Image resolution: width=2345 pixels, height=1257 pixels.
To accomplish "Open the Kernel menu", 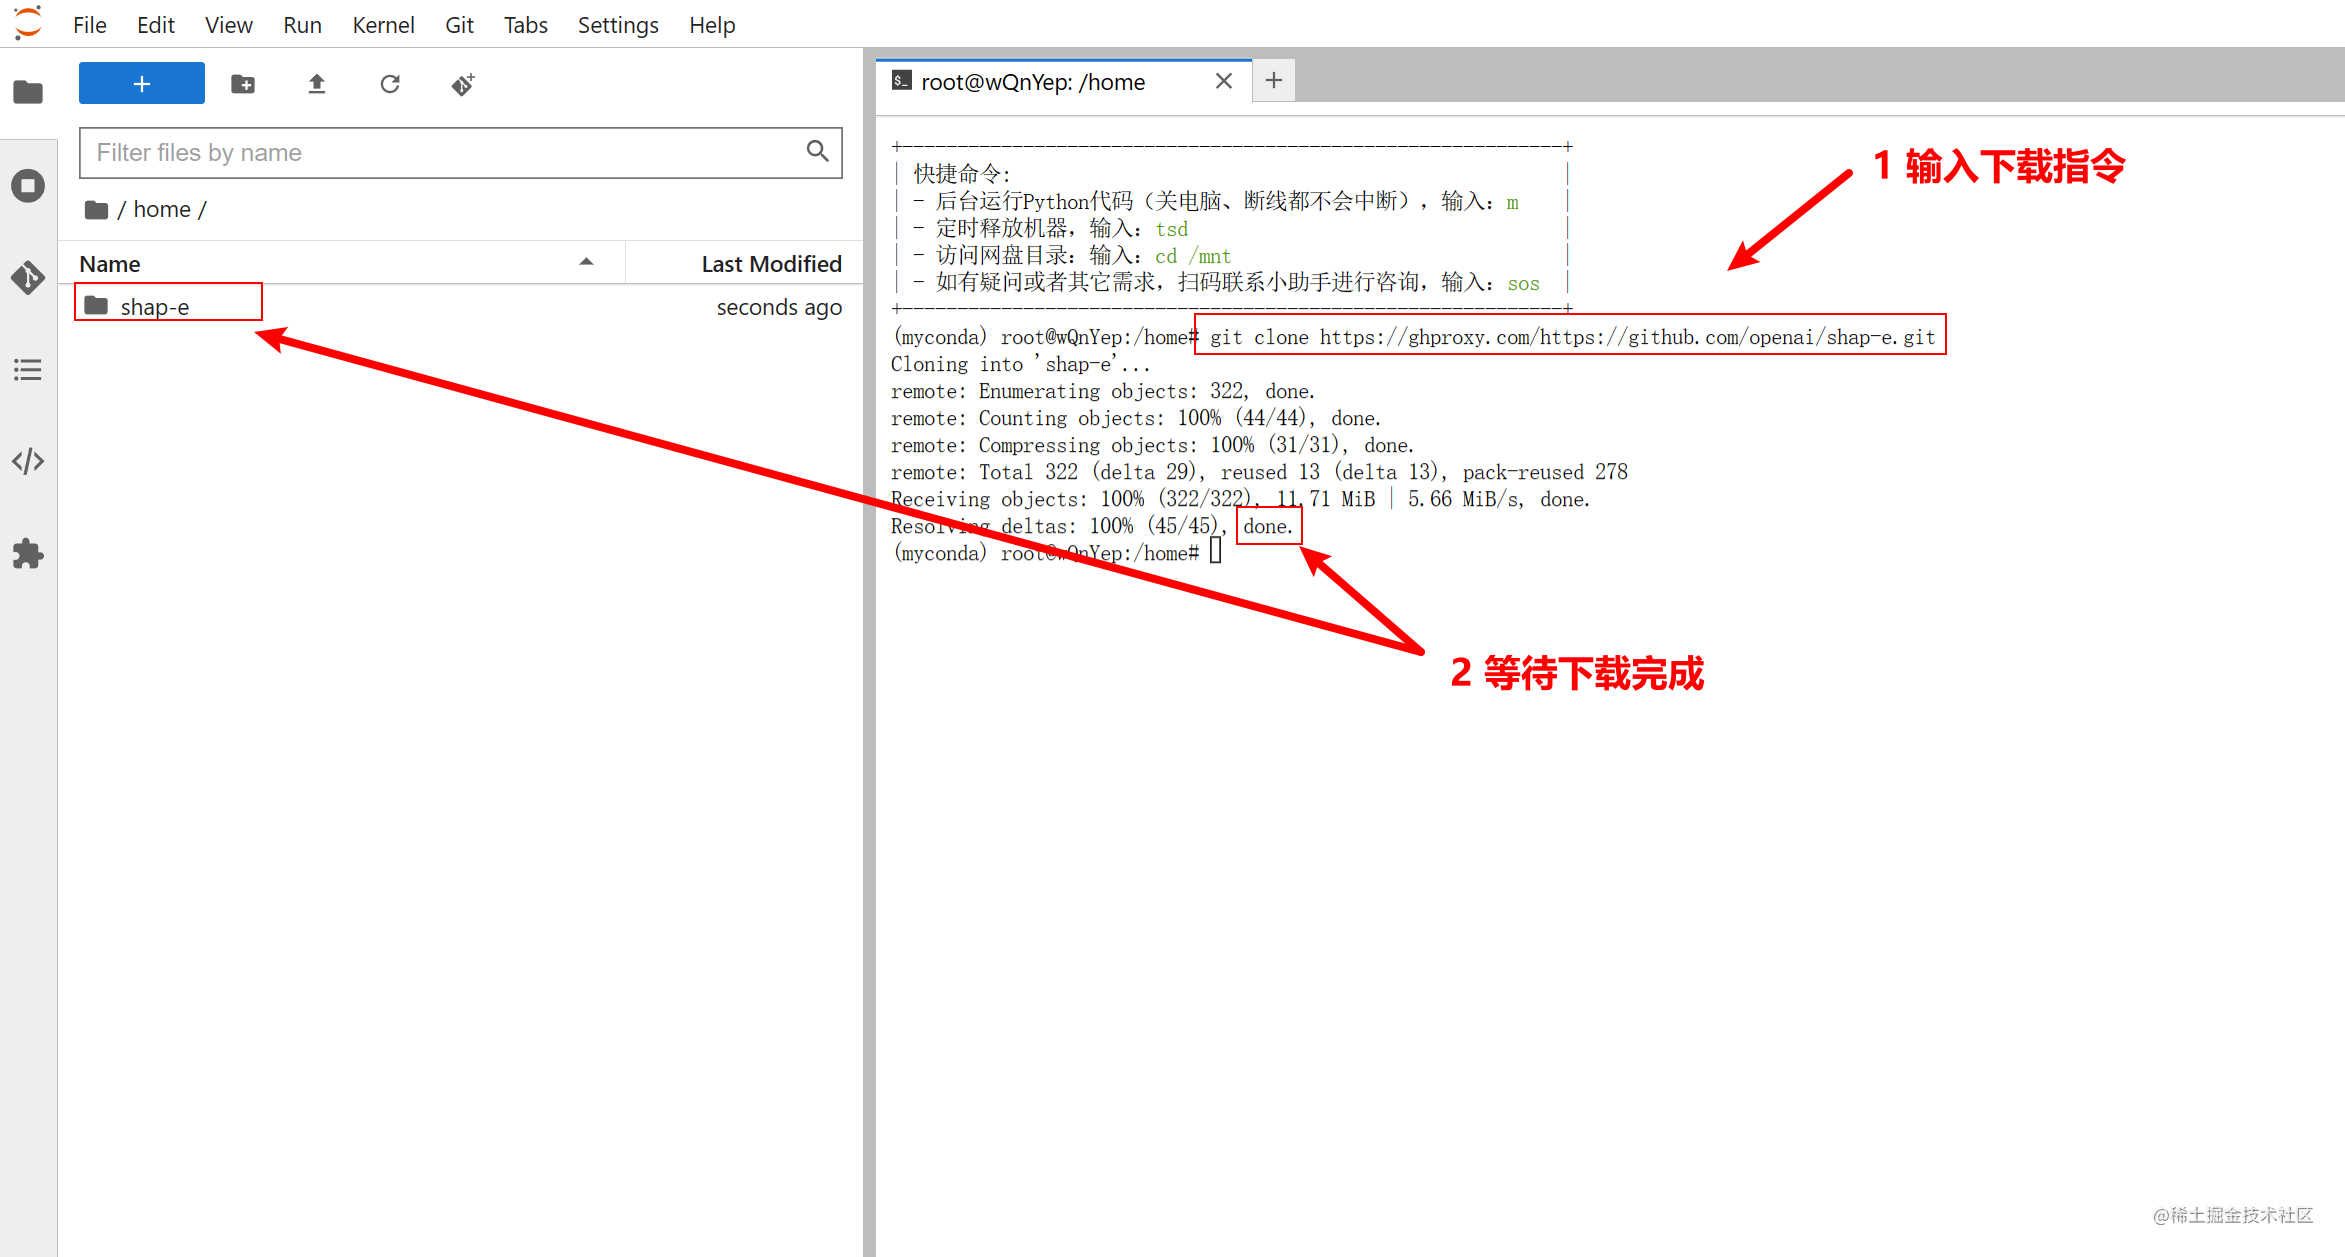I will (x=383, y=25).
